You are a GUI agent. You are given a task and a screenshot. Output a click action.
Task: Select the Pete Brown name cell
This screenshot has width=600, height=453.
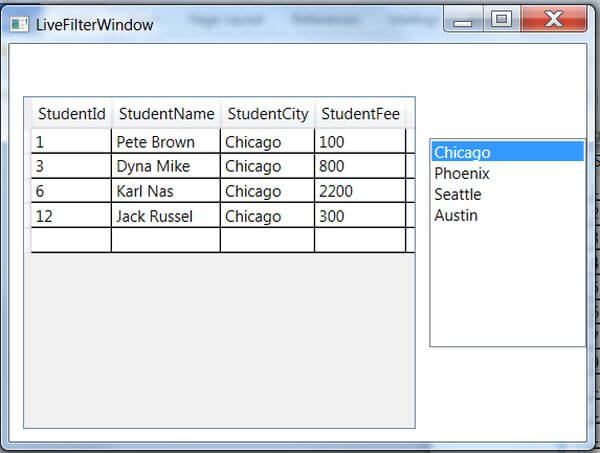click(166, 142)
